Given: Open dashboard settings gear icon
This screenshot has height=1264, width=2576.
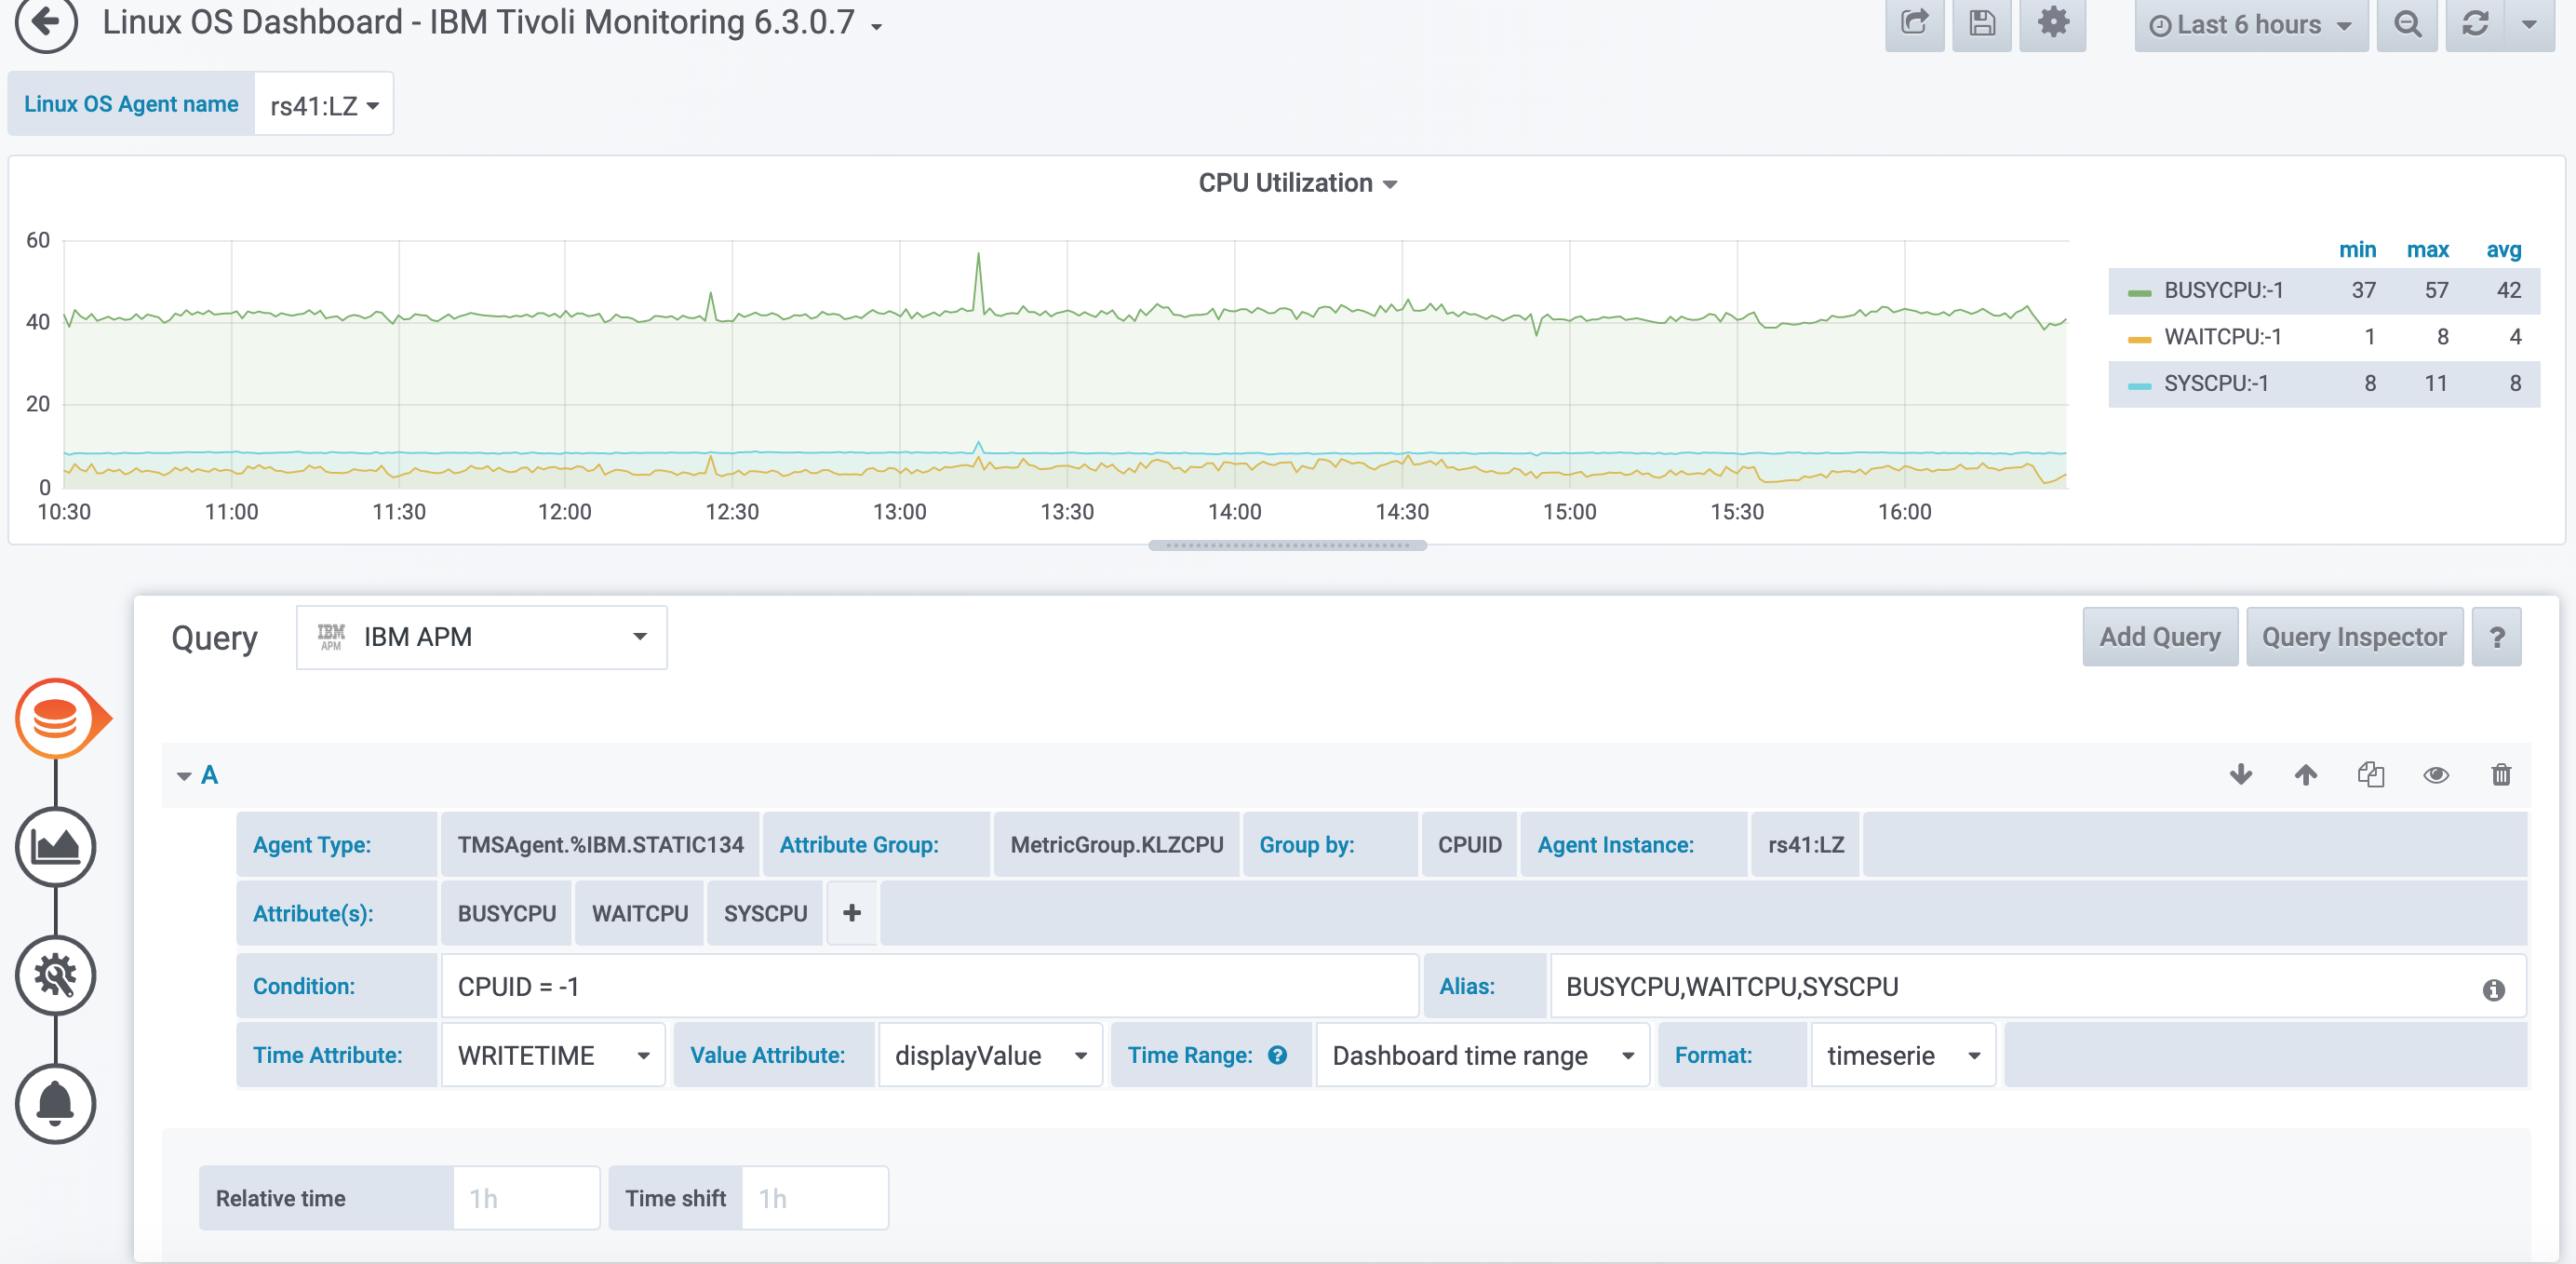Looking at the screenshot, I should pos(2052,23).
